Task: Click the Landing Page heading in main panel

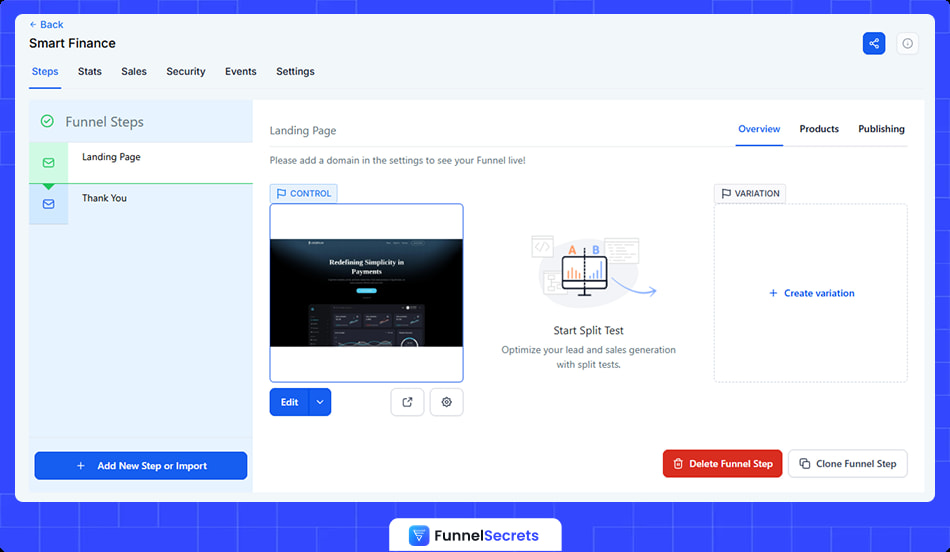Action: (x=303, y=130)
